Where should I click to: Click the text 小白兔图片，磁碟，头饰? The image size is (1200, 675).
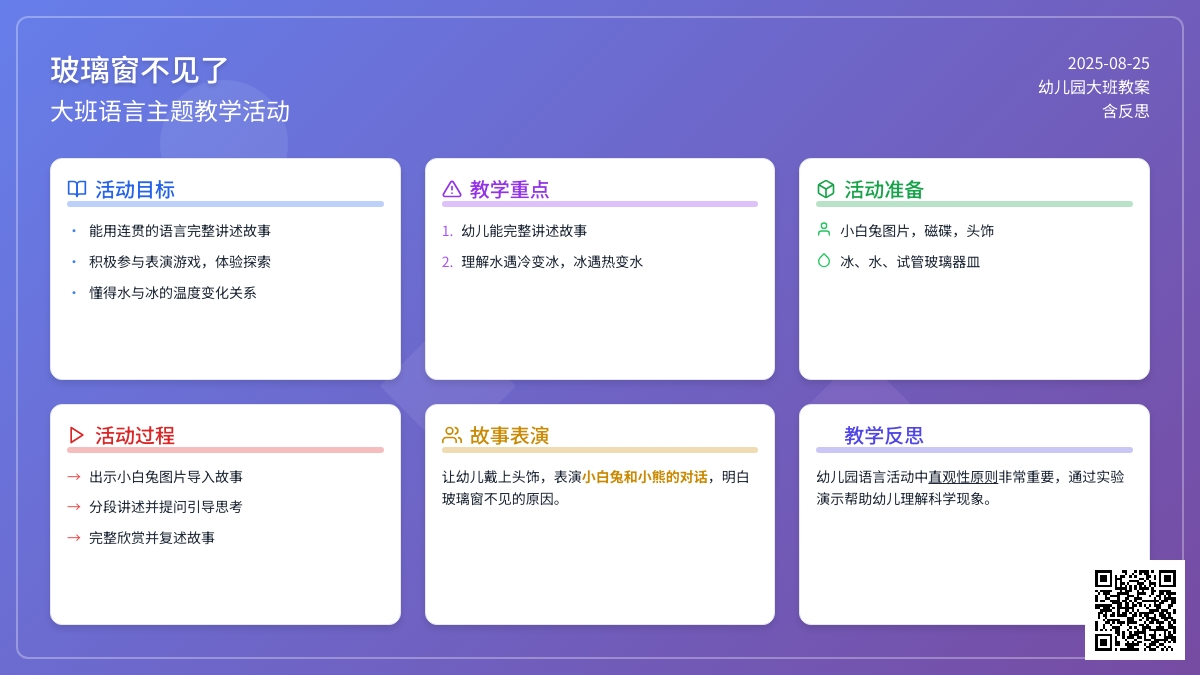pos(917,231)
